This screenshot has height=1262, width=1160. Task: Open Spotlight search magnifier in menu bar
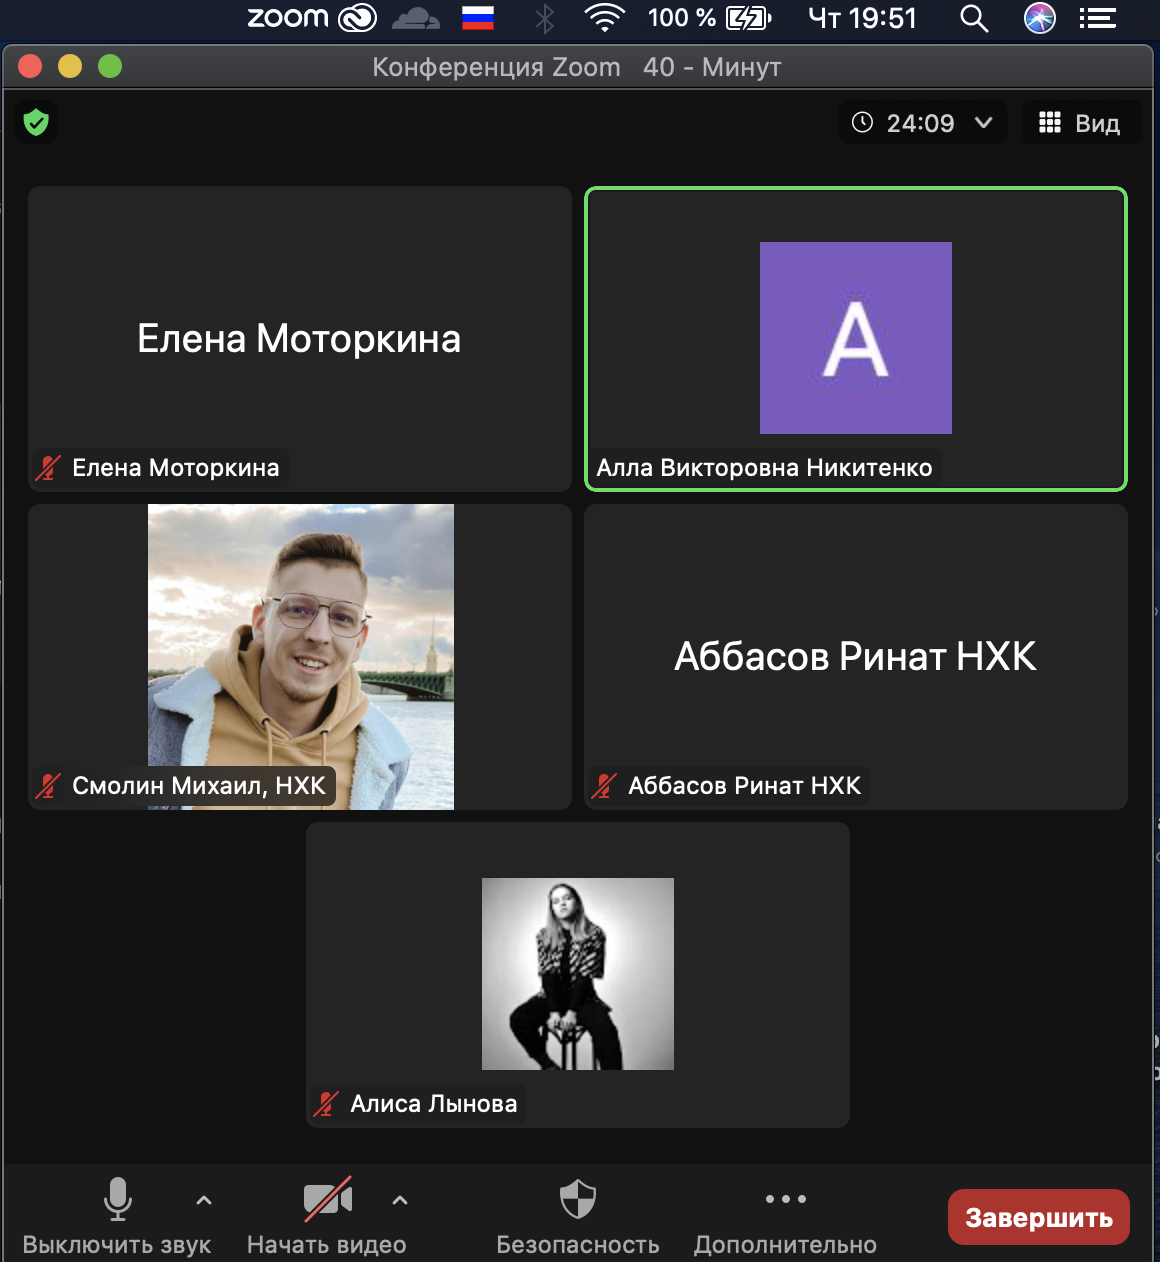point(973,18)
